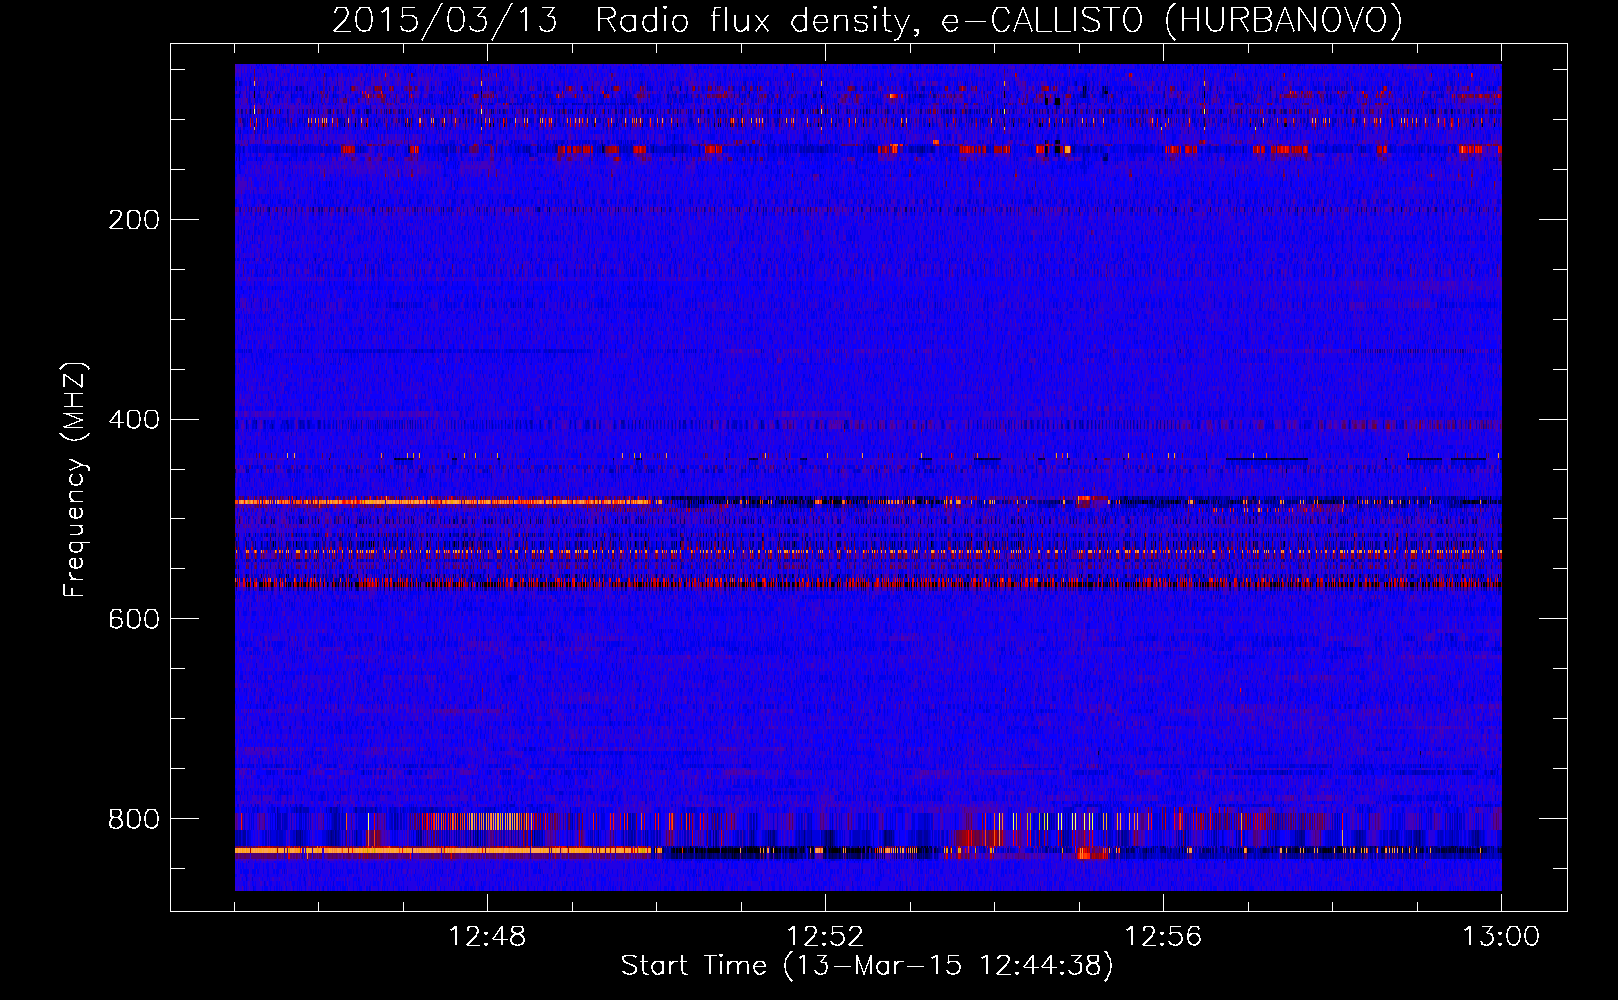Click the 12:52 time axis label
Screen dimensions: 1618x1000
click(x=825, y=937)
